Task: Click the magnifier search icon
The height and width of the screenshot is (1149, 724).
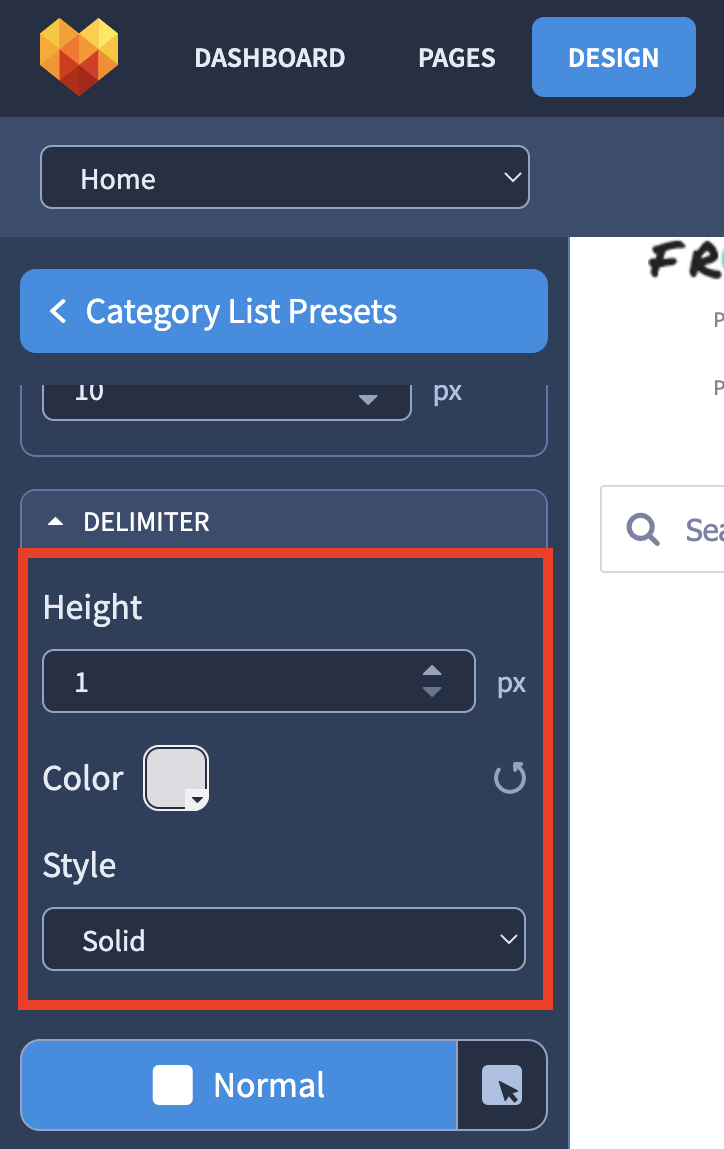Action: pos(643,528)
